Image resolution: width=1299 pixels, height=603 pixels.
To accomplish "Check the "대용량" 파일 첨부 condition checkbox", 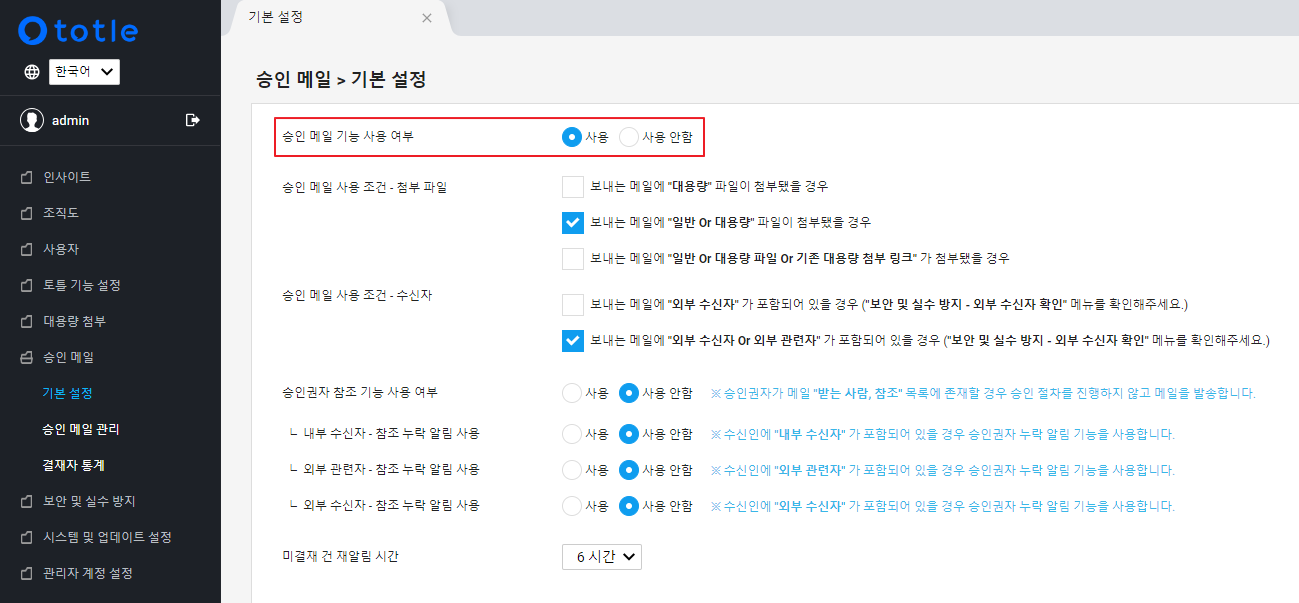I will 573,186.
